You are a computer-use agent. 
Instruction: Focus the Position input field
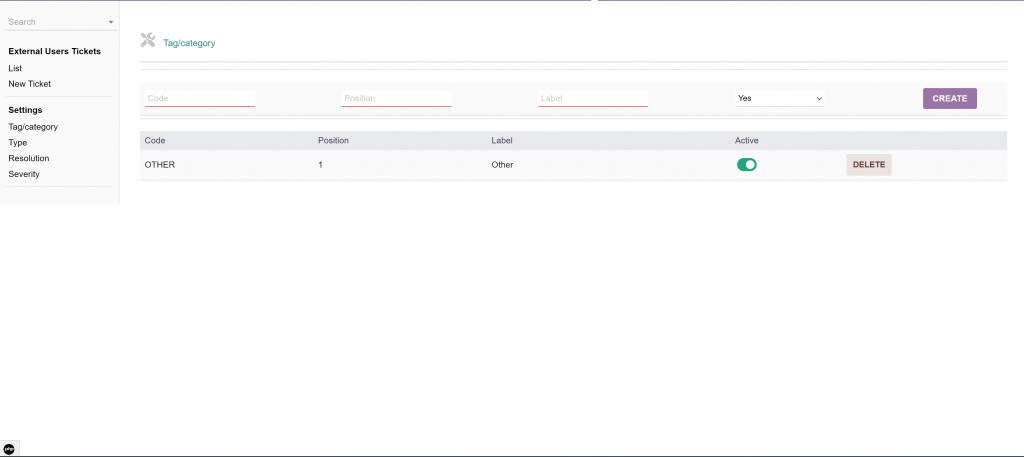[396, 99]
